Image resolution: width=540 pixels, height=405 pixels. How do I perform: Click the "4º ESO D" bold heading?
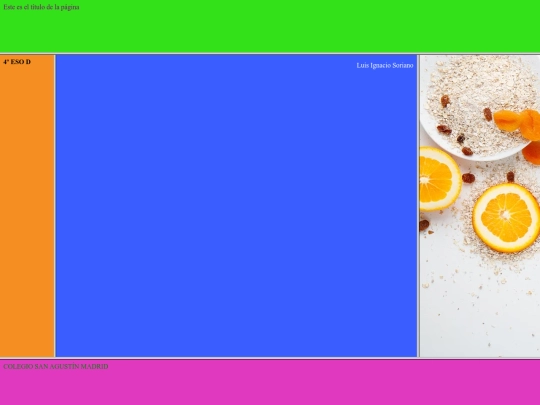click(x=17, y=62)
